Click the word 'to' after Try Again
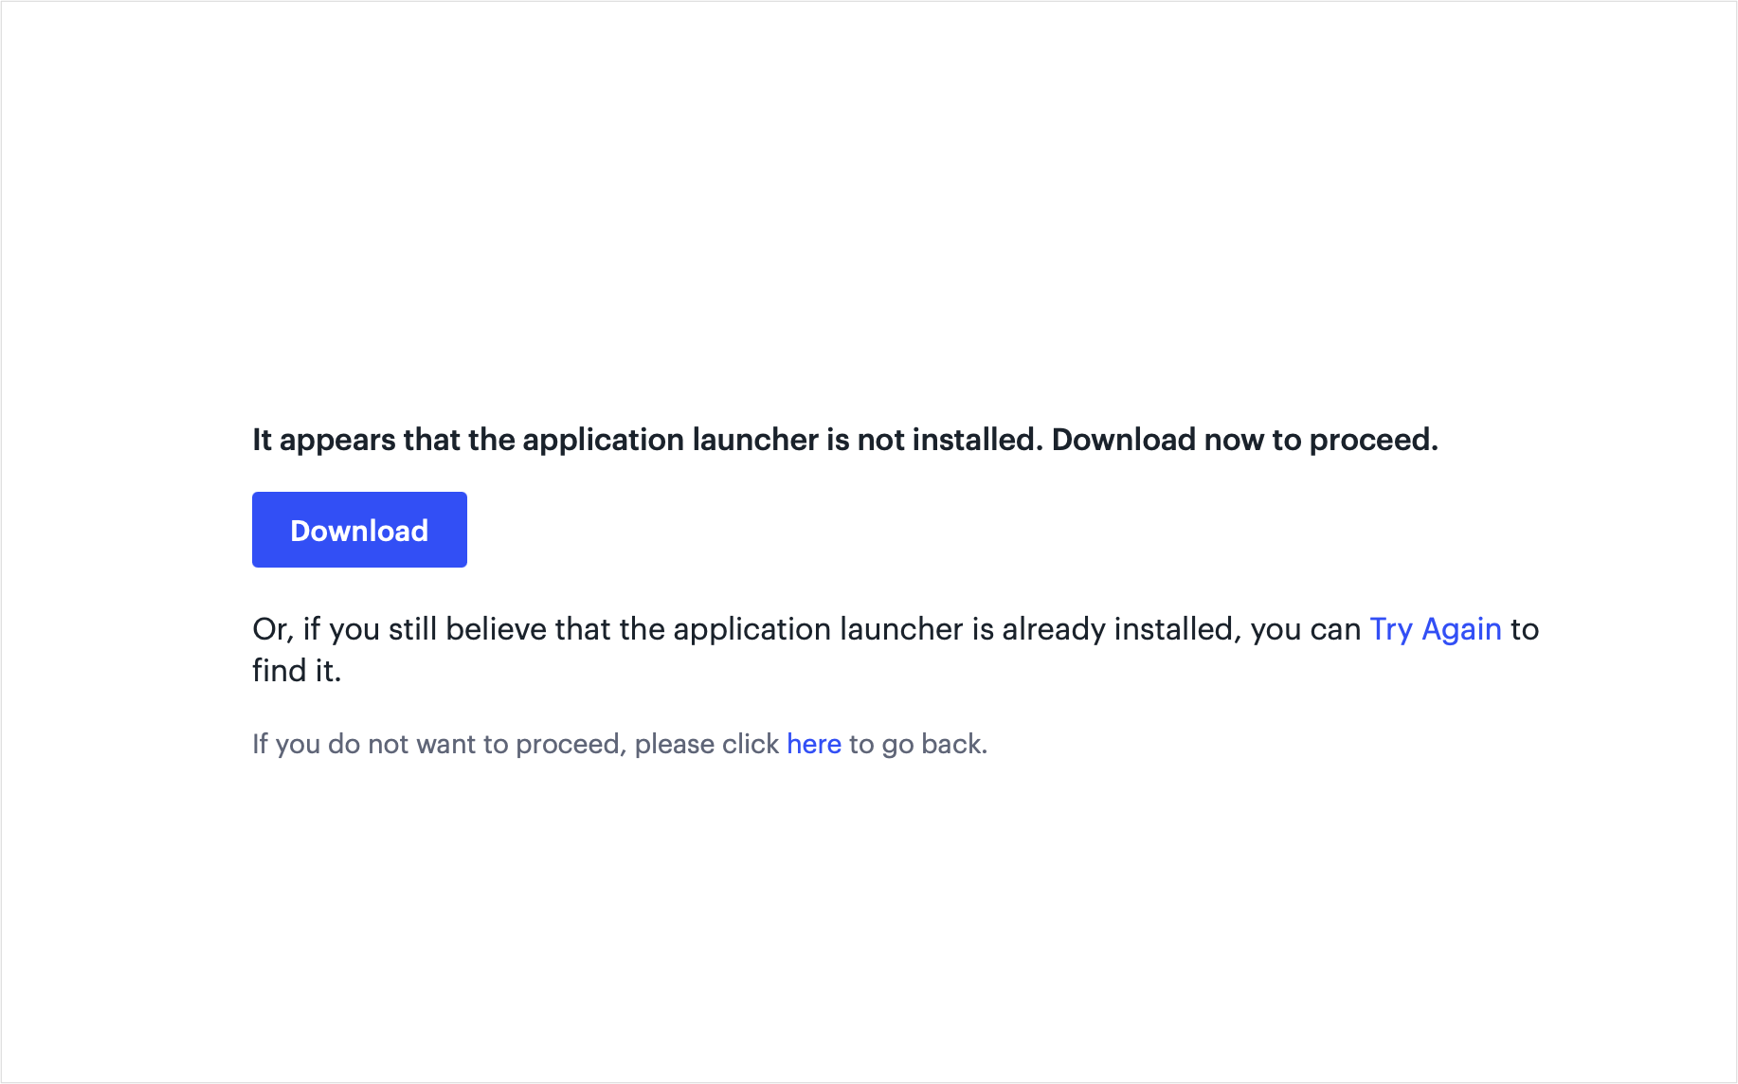 pyautogui.click(x=1524, y=629)
